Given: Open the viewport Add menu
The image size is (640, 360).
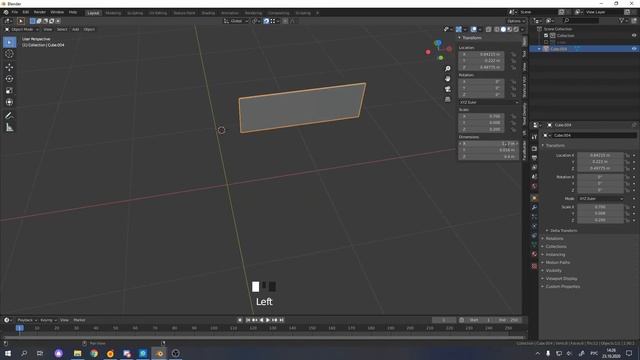Looking at the screenshot, I should point(76,29).
